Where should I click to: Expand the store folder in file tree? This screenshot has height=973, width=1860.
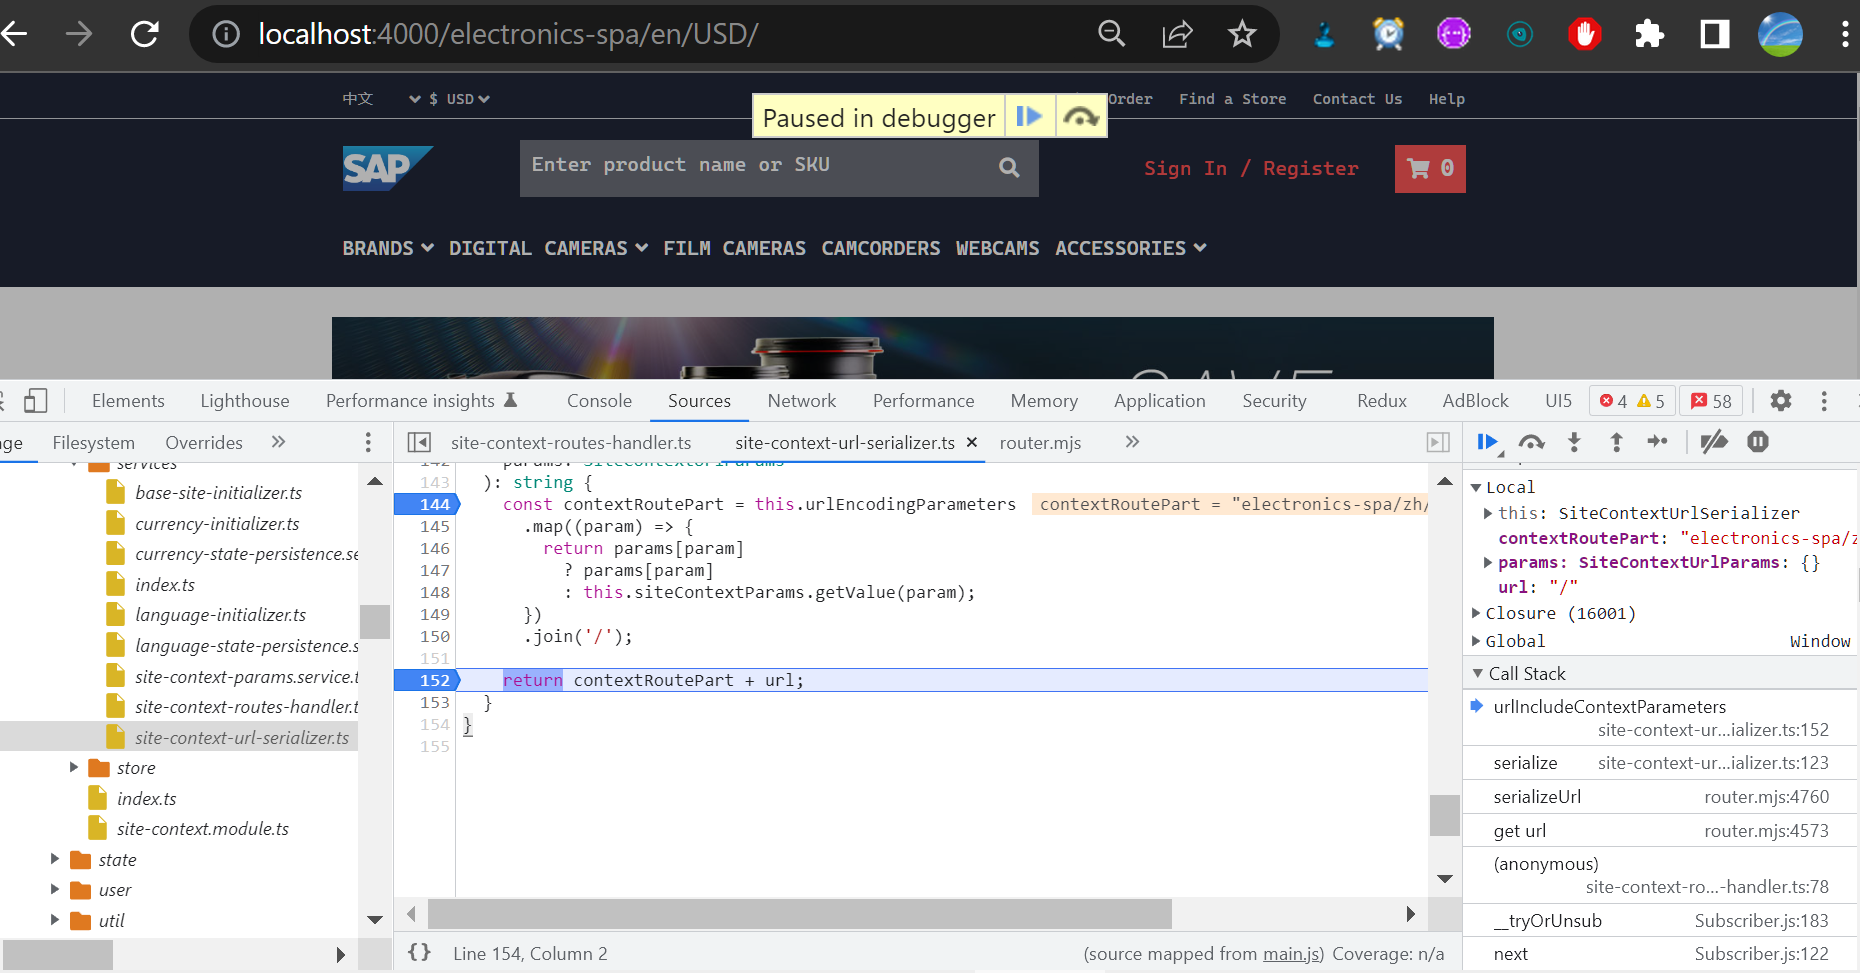[74, 767]
